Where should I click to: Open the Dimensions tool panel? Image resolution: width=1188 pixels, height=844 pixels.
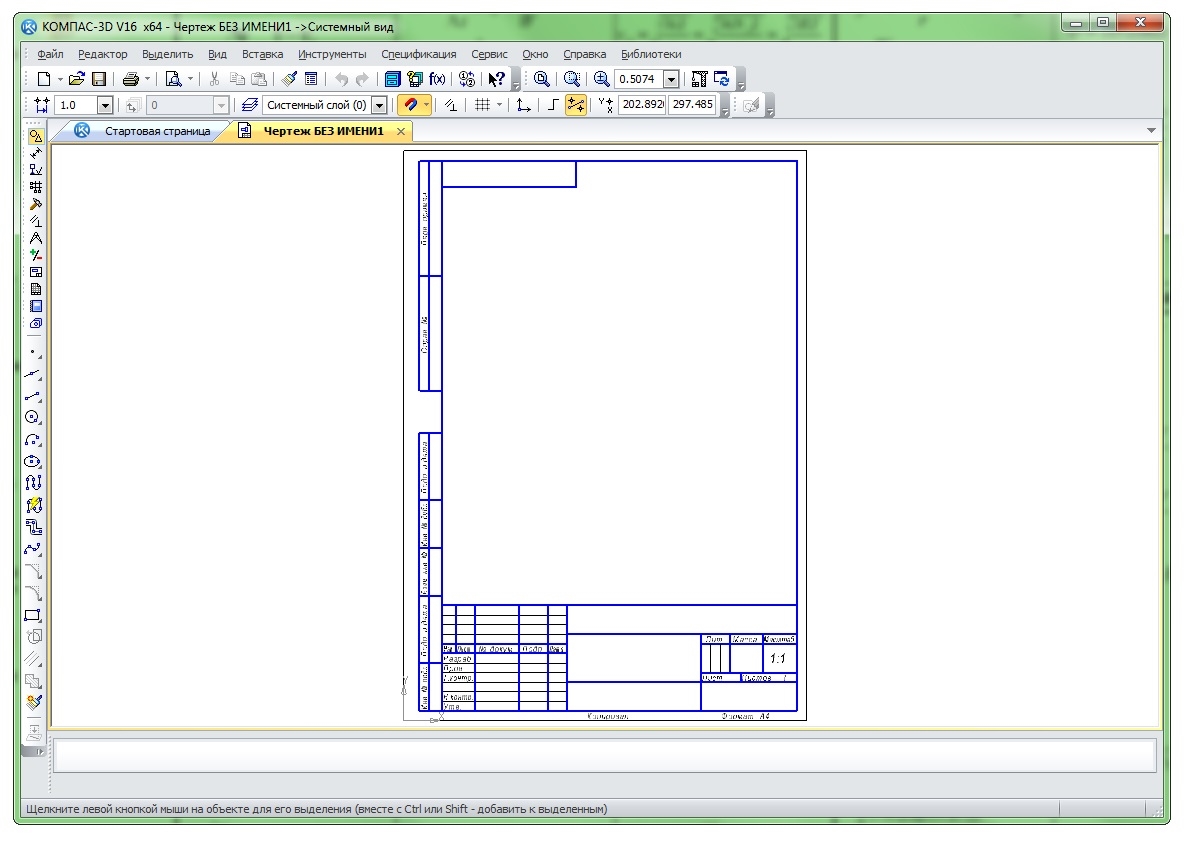(x=36, y=153)
